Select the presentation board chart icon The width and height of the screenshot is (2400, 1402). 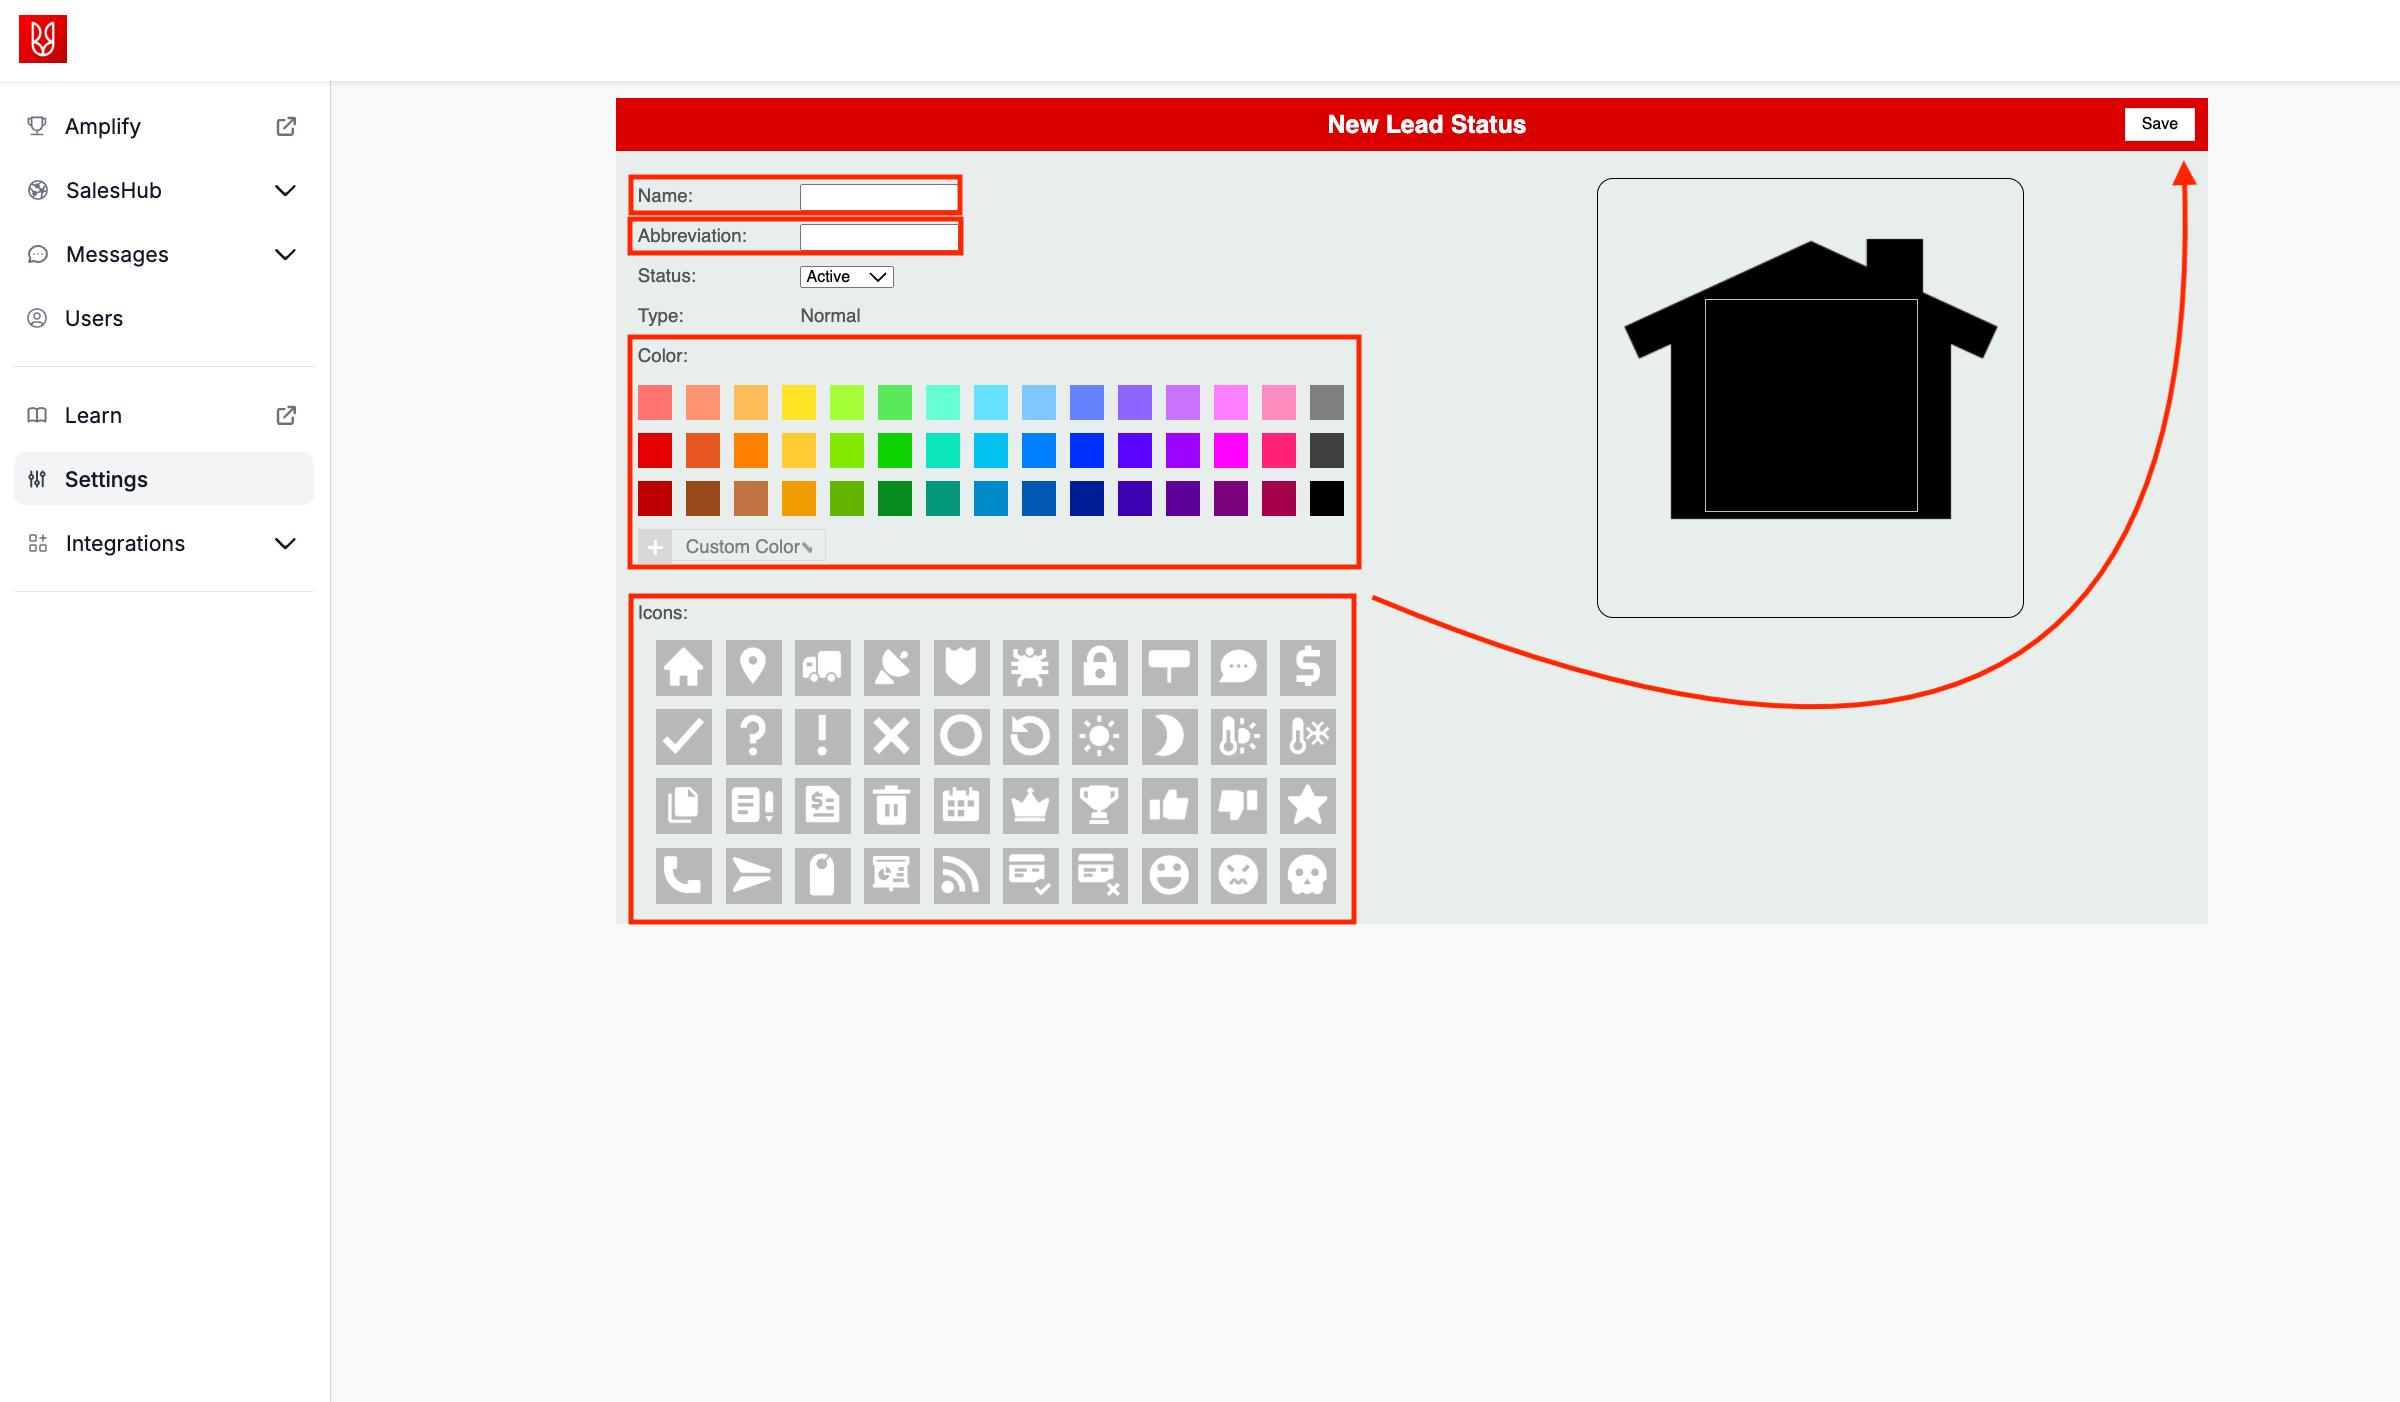click(892, 876)
